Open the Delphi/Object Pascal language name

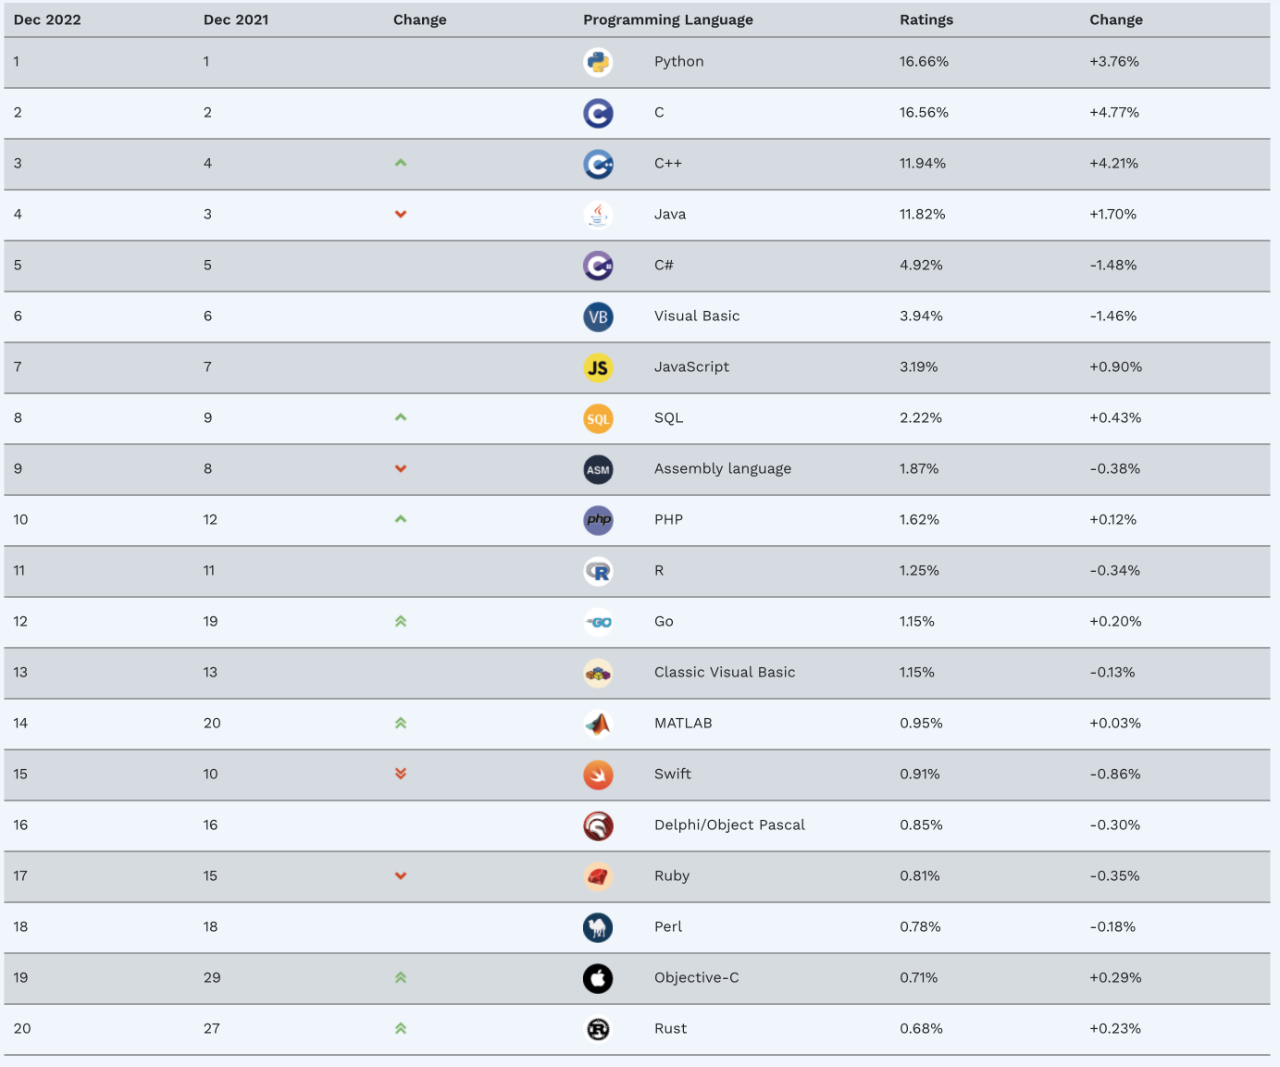(729, 825)
